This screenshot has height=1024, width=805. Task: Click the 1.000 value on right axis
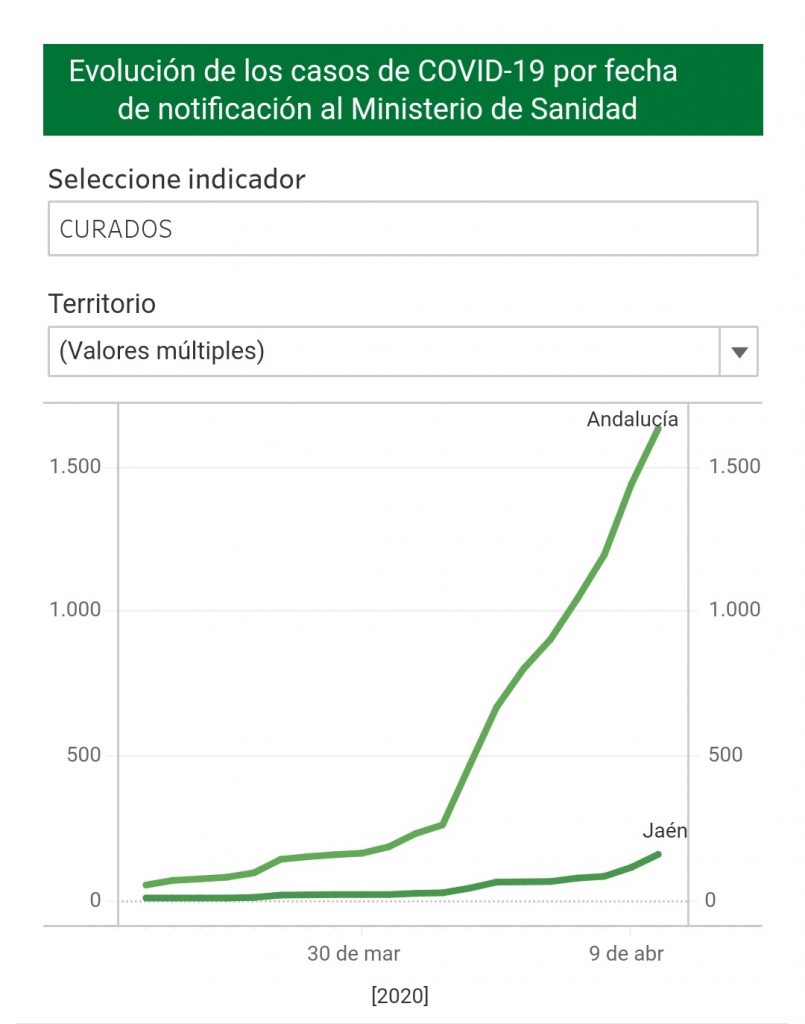[x=734, y=610]
